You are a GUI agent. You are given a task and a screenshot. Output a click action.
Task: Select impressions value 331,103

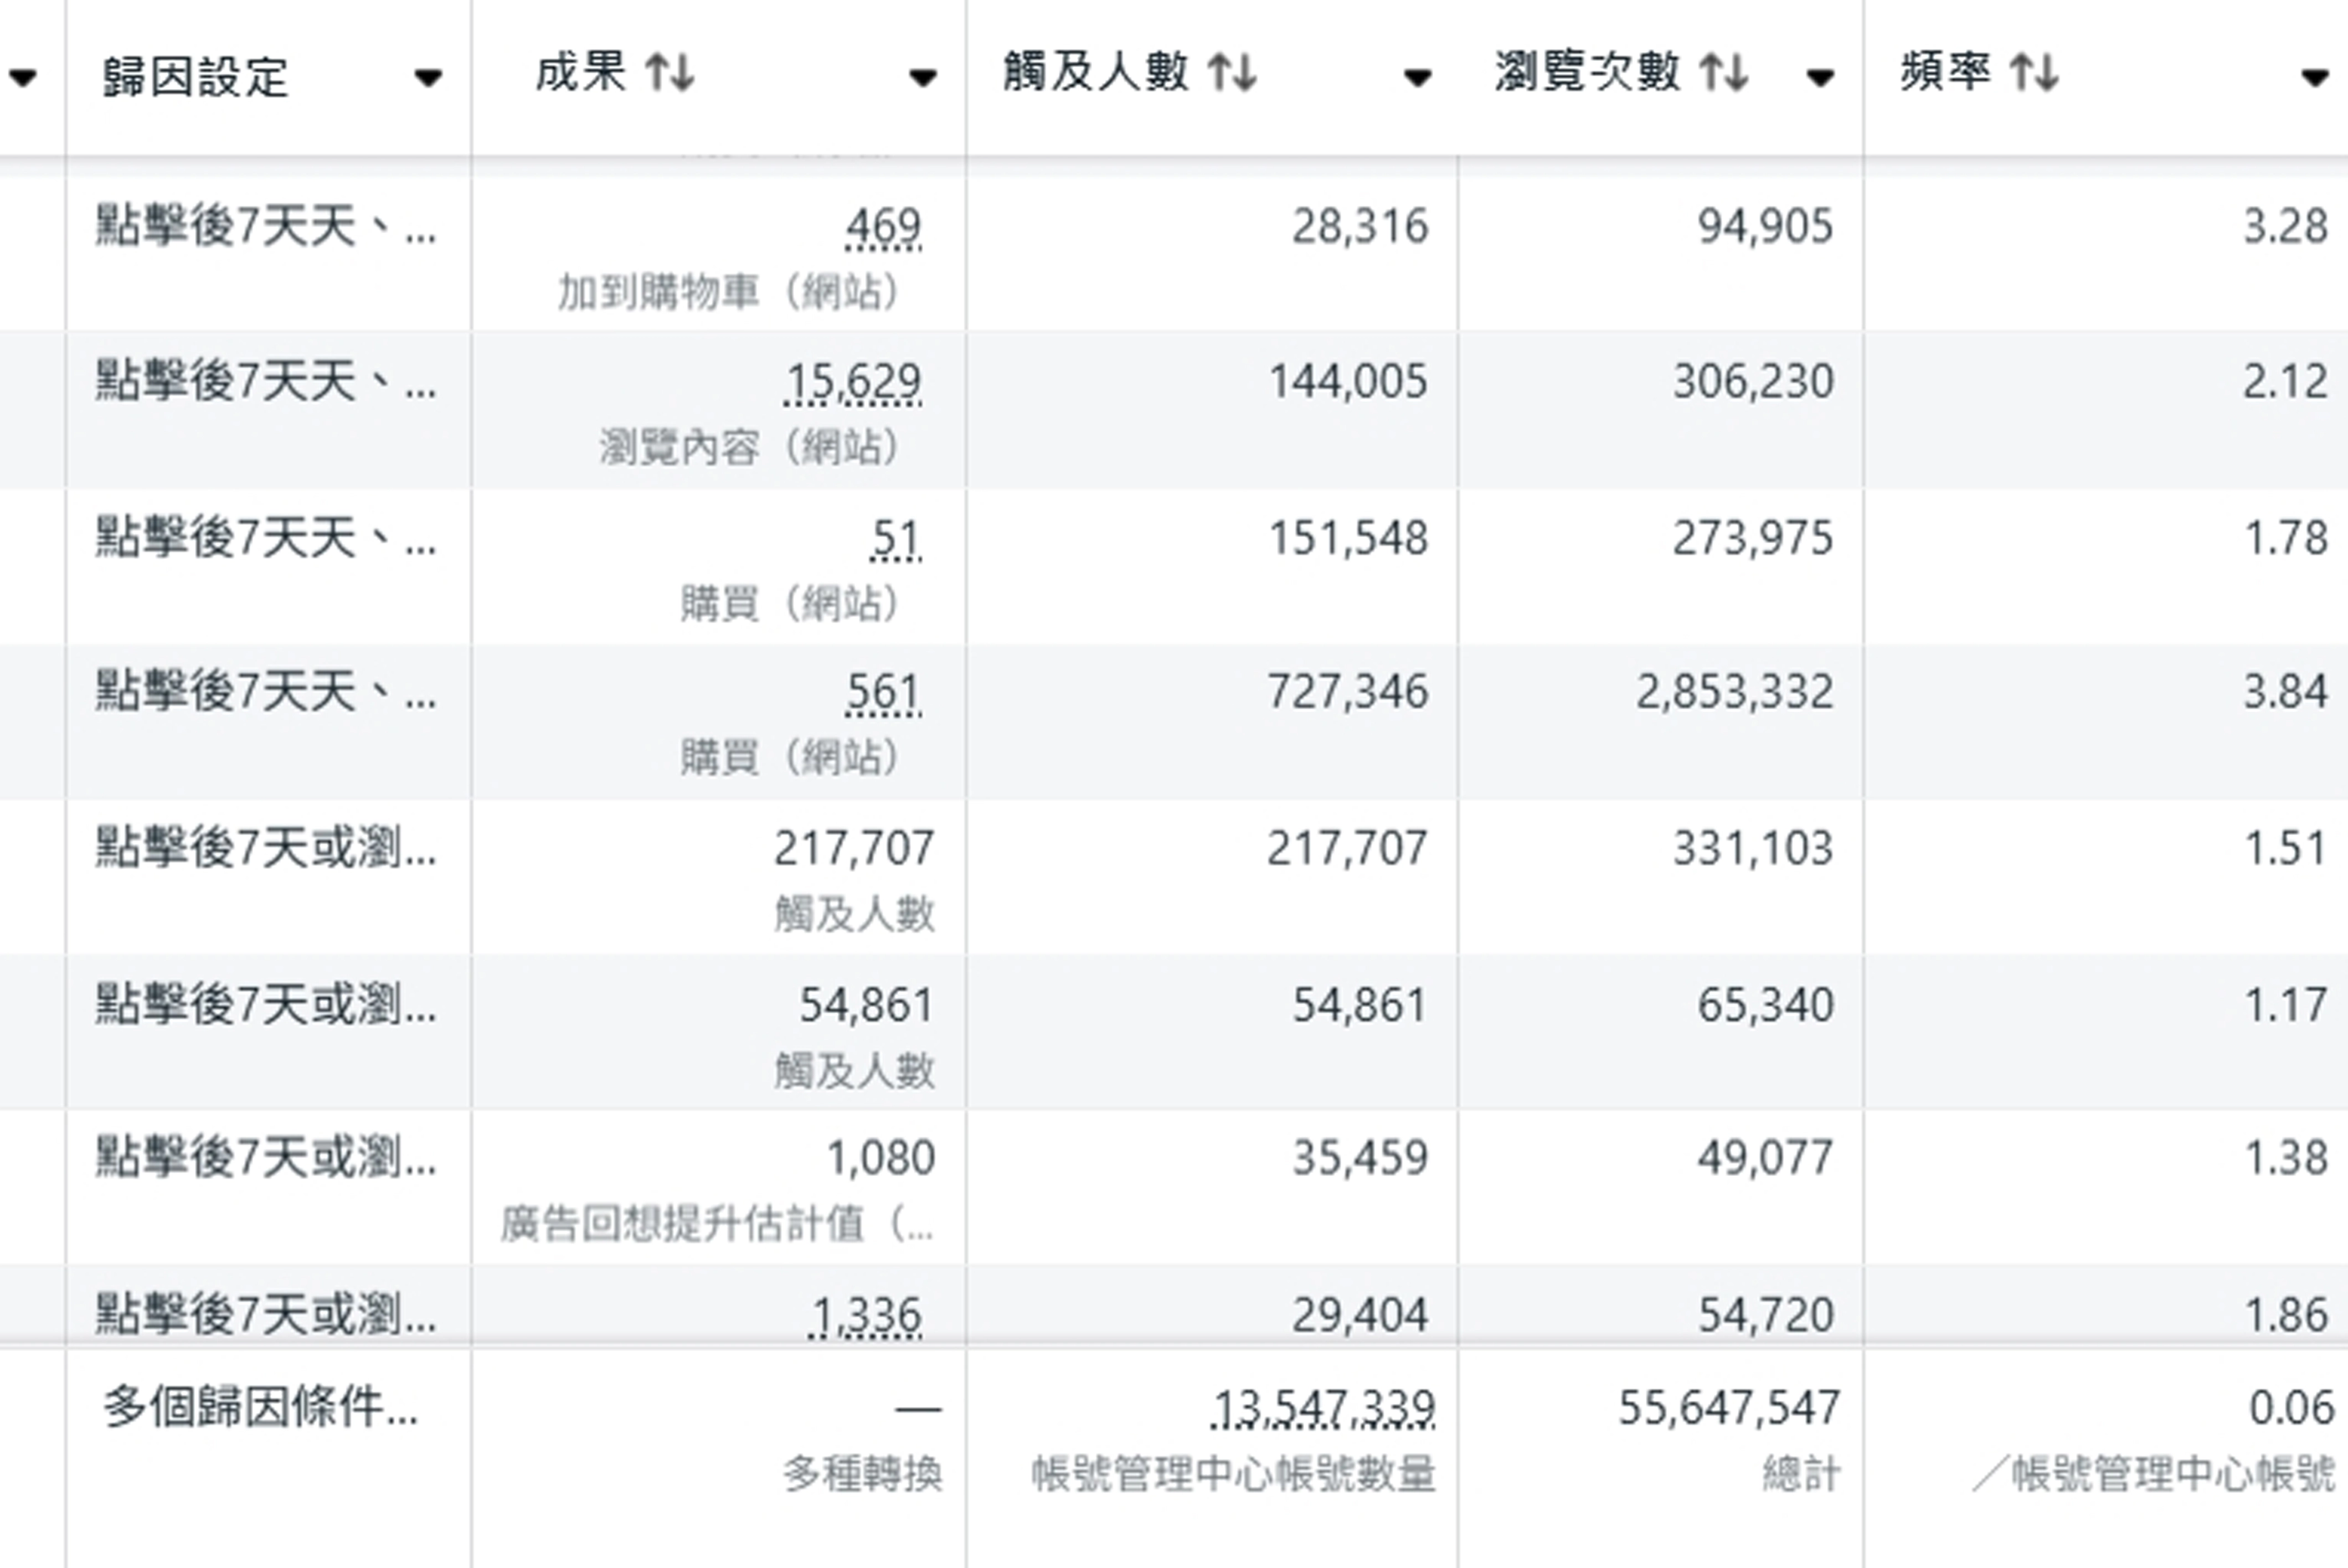[1753, 849]
